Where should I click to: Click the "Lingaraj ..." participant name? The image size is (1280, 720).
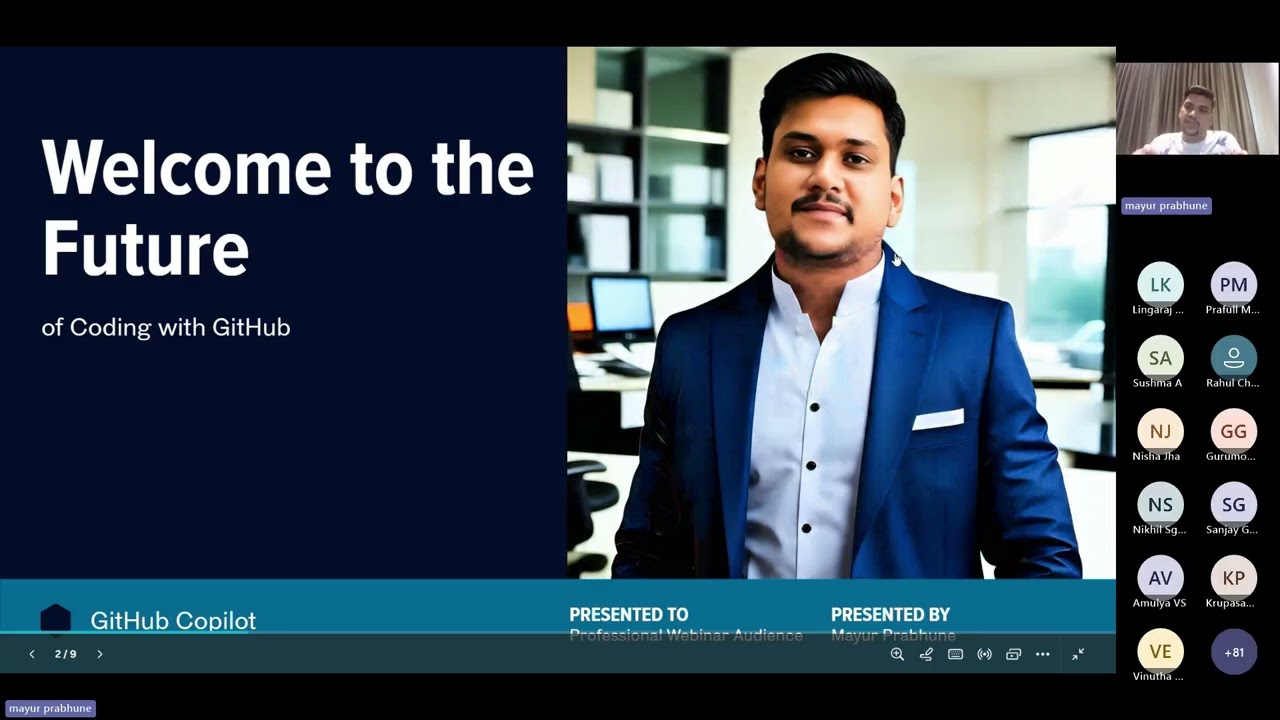click(1158, 310)
